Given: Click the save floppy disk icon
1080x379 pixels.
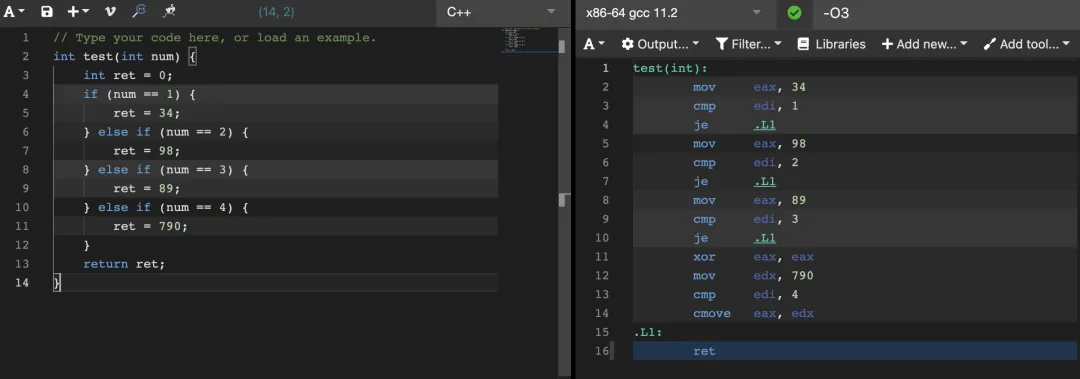Looking at the screenshot, I should pyautogui.click(x=47, y=12).
